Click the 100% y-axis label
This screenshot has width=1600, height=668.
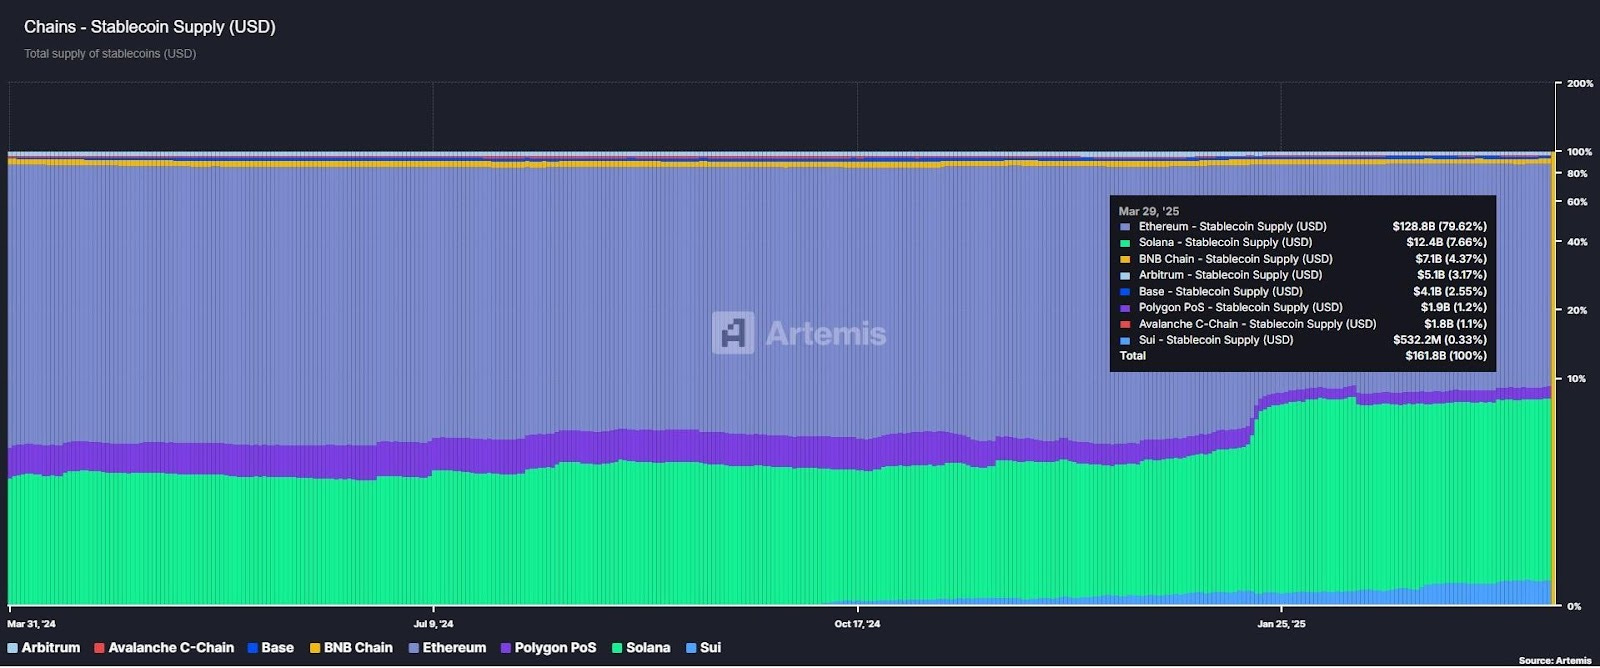[1580, 152]
